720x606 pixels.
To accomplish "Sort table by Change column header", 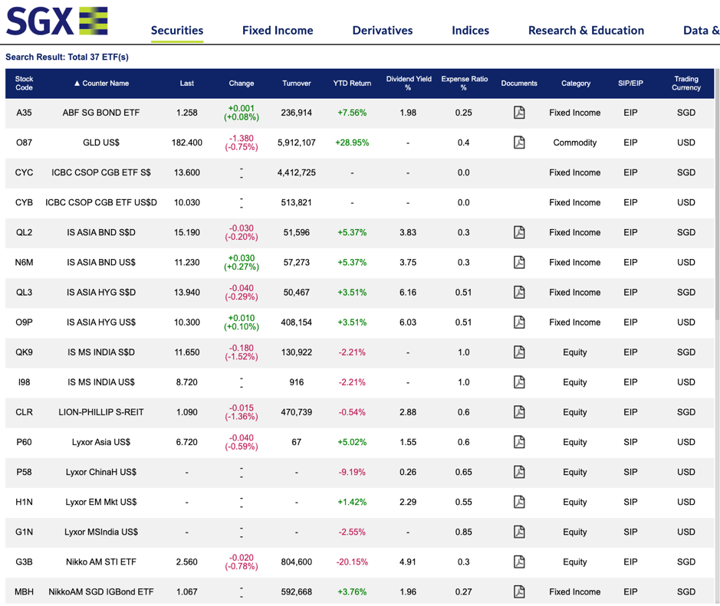I will point(242,83).
